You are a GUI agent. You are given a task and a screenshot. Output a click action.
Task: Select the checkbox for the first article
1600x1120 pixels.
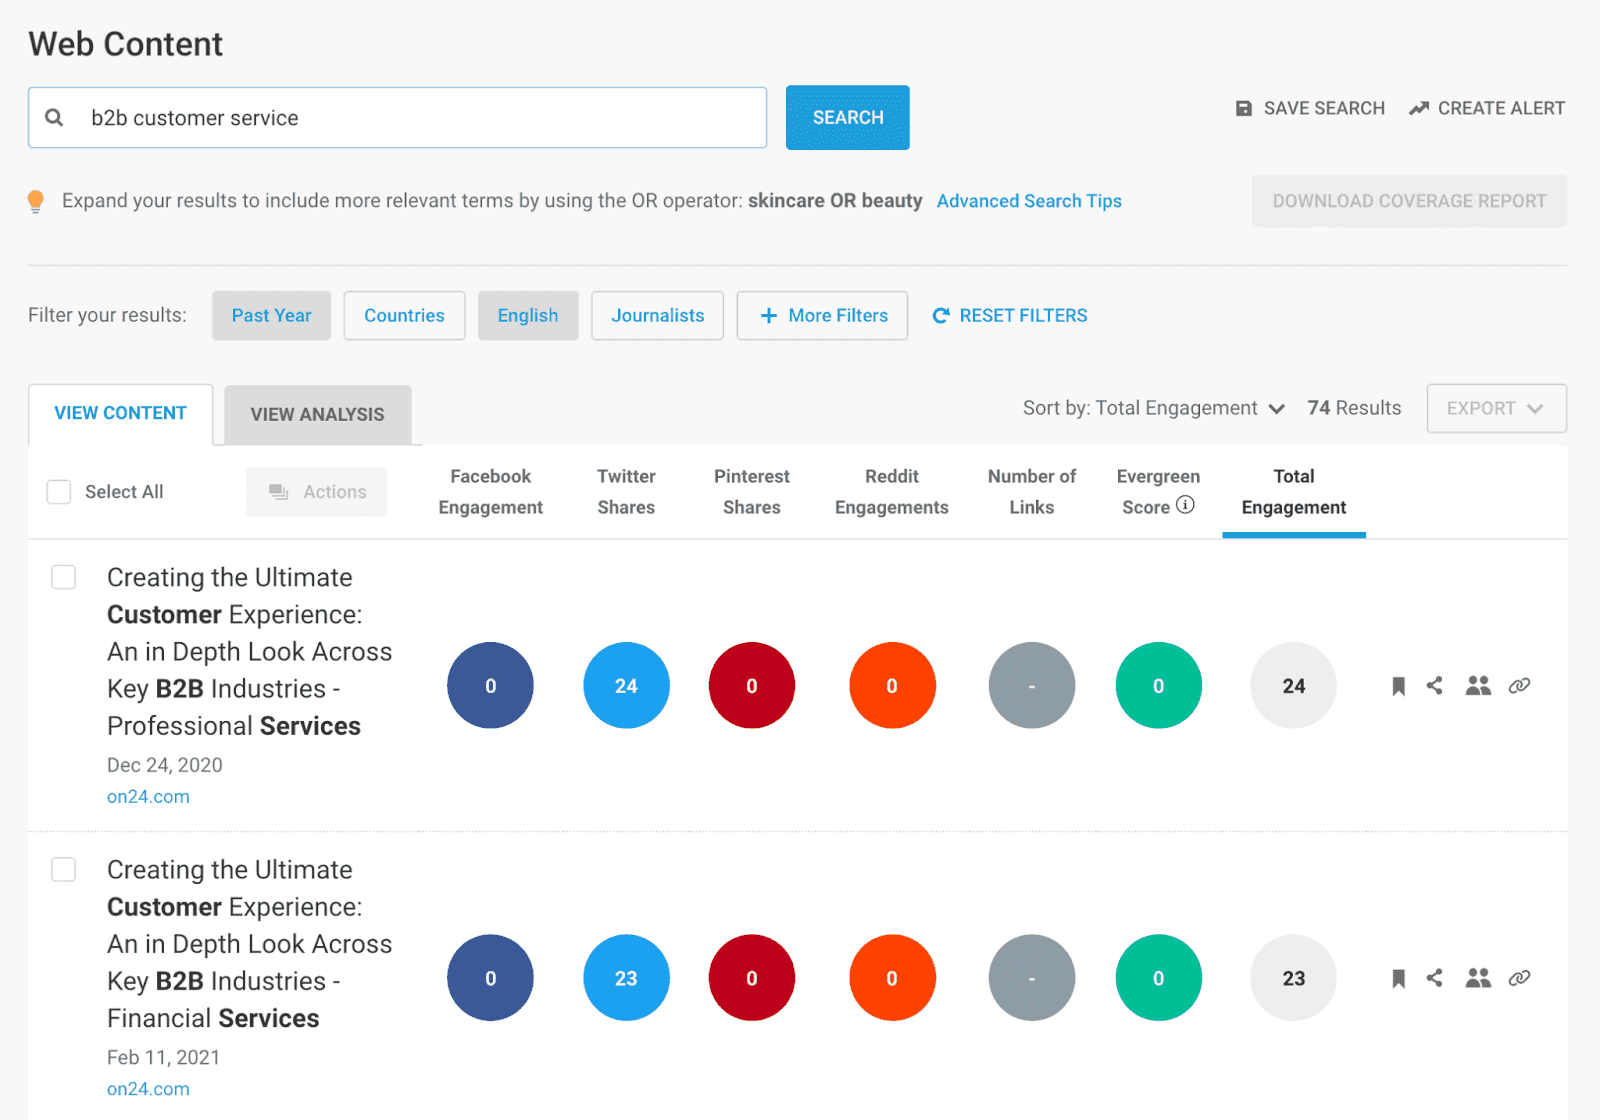63,577
